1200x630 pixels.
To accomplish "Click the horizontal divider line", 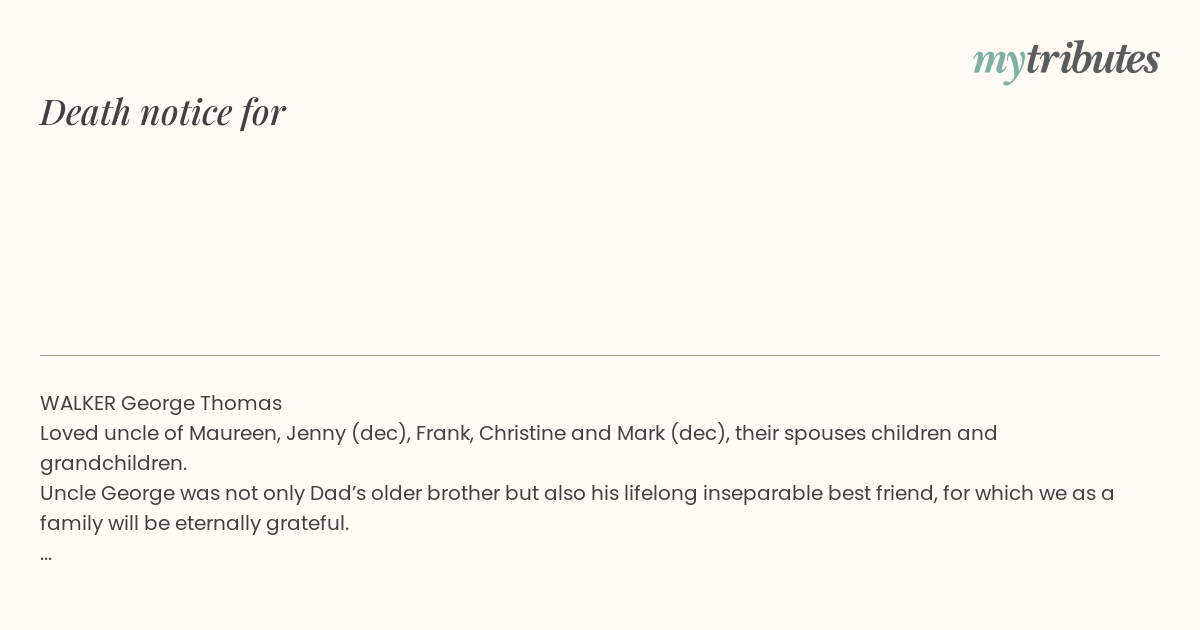I will coord(600,355).
